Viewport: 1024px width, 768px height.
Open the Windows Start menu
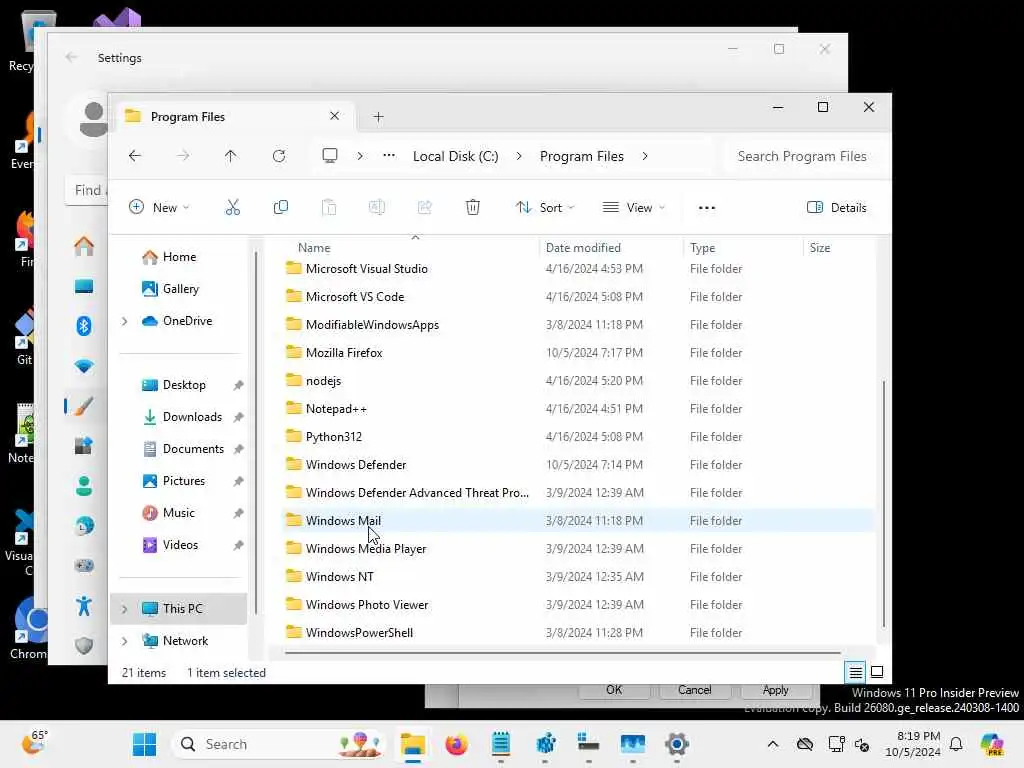click(144, 744)
